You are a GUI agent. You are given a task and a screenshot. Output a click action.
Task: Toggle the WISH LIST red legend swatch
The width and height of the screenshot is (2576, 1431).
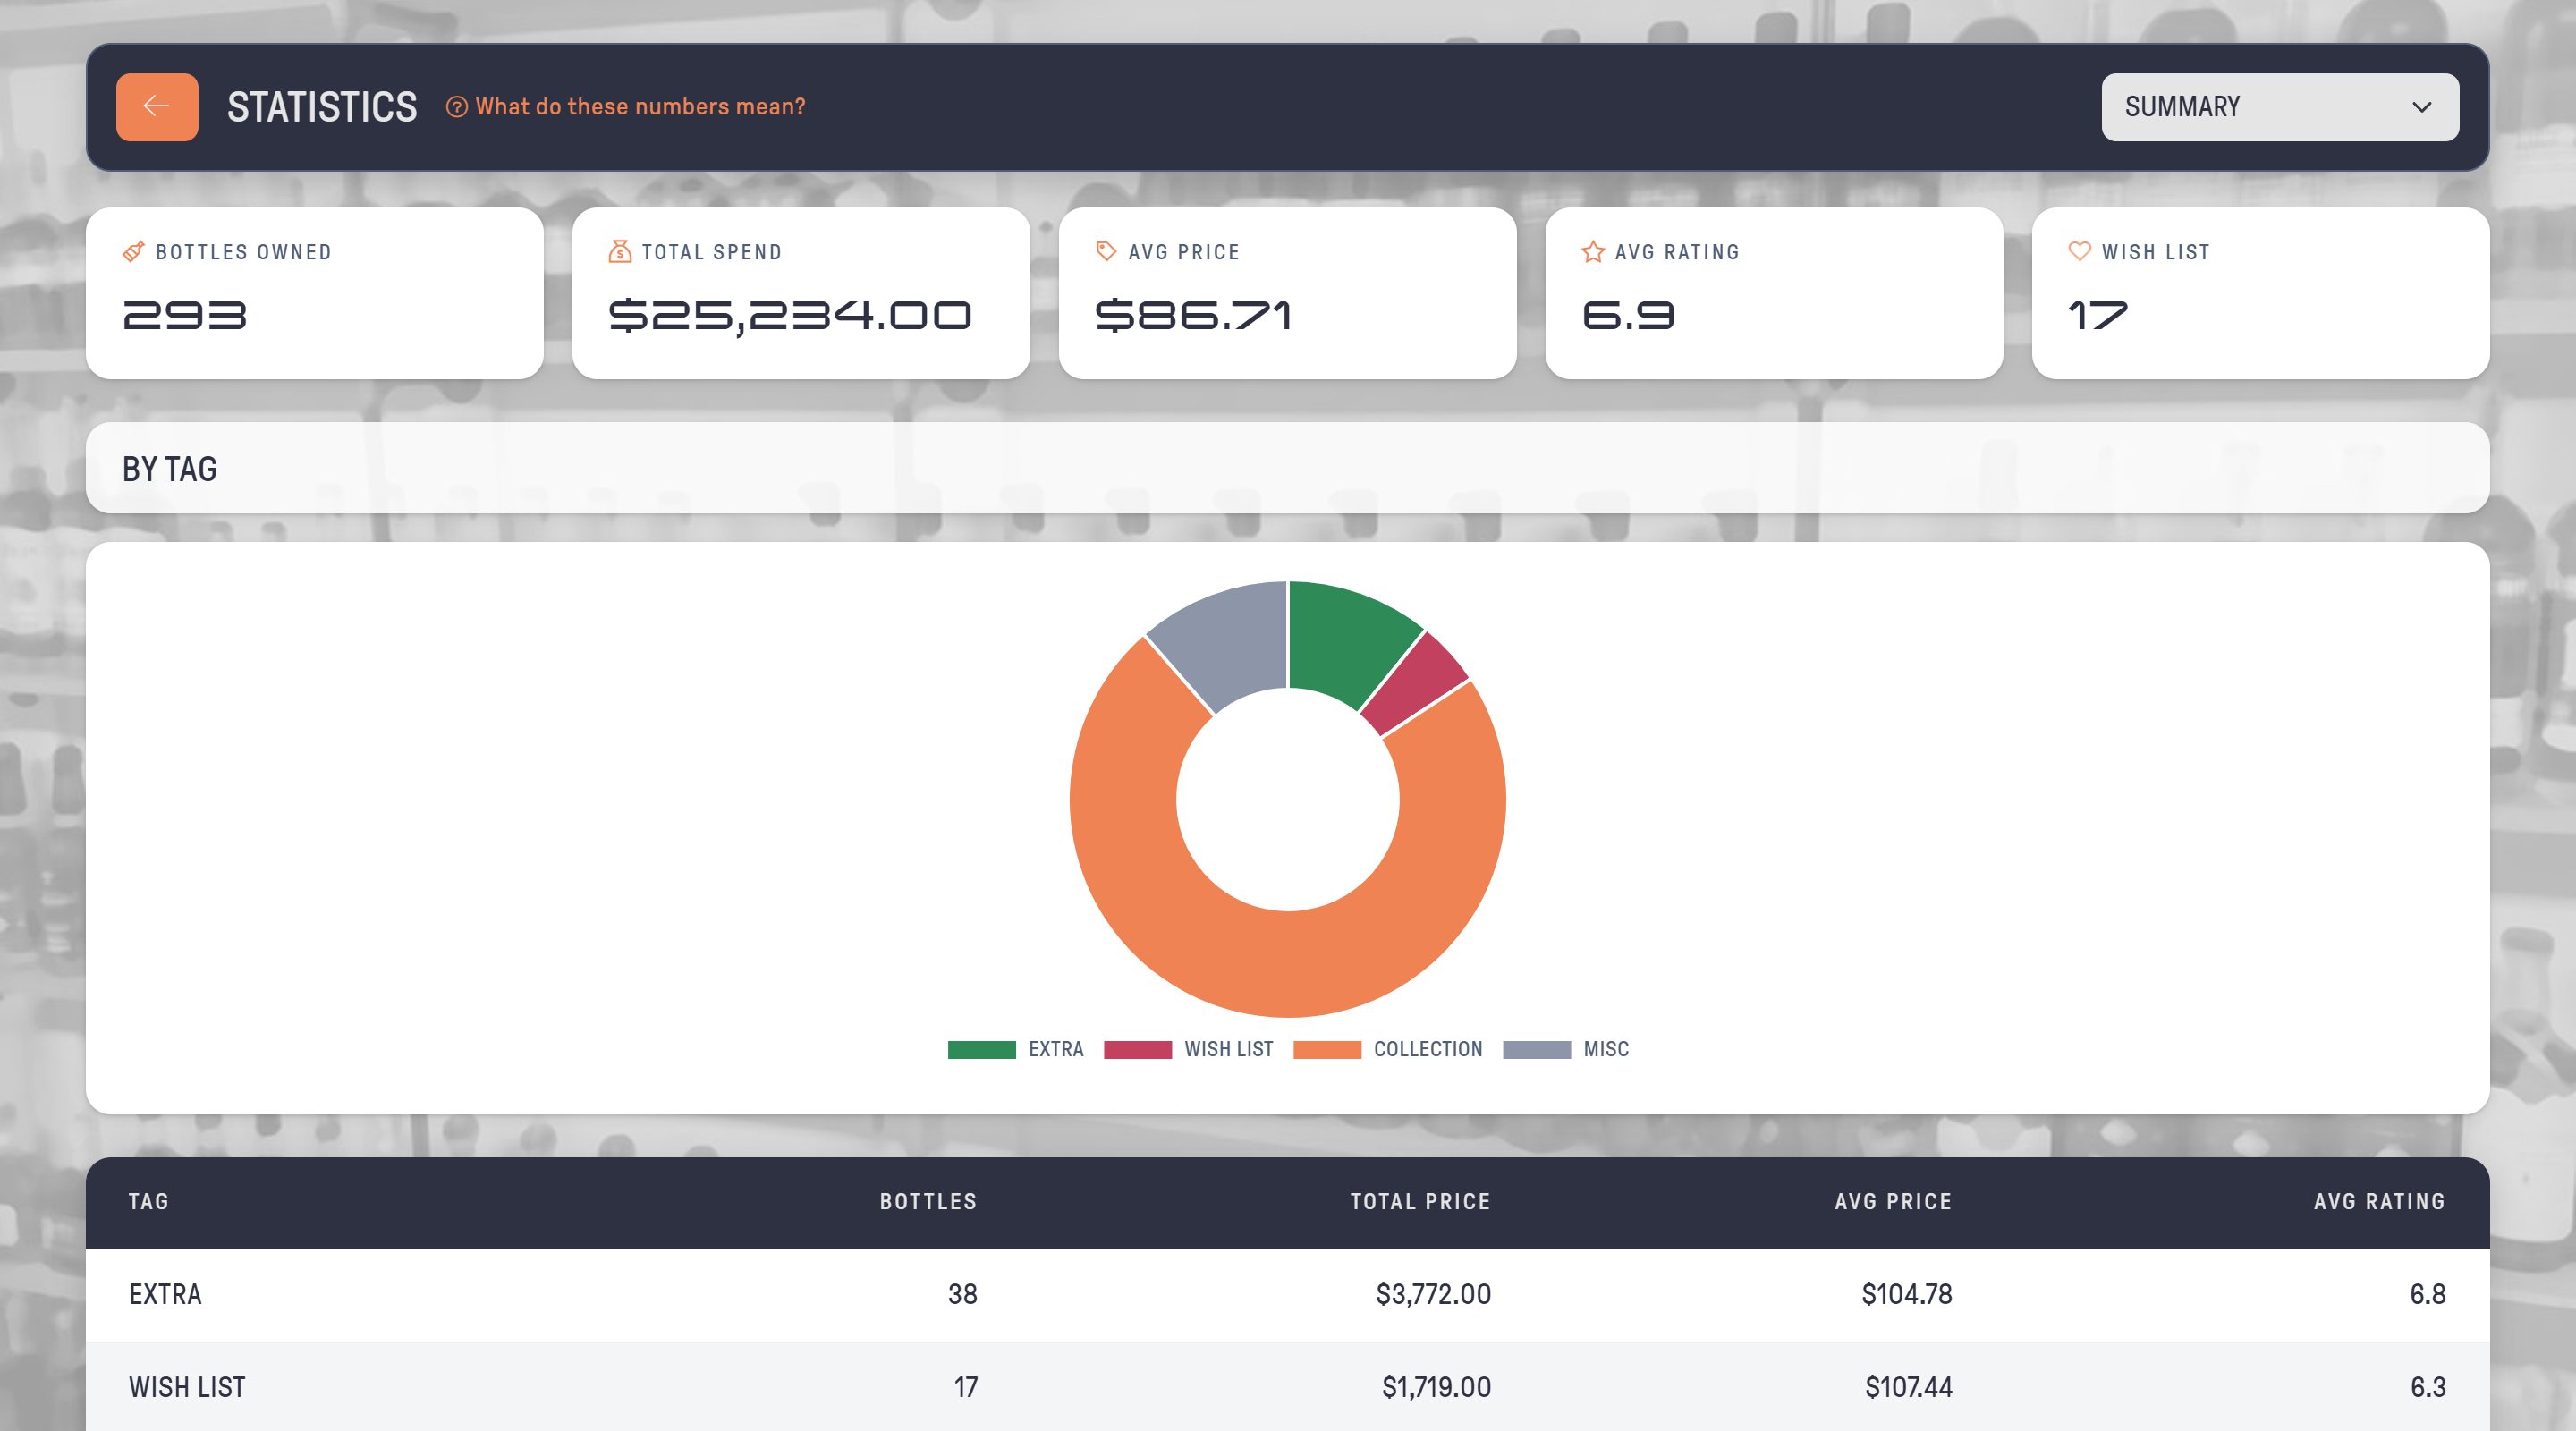(x=1137, y=1050)
